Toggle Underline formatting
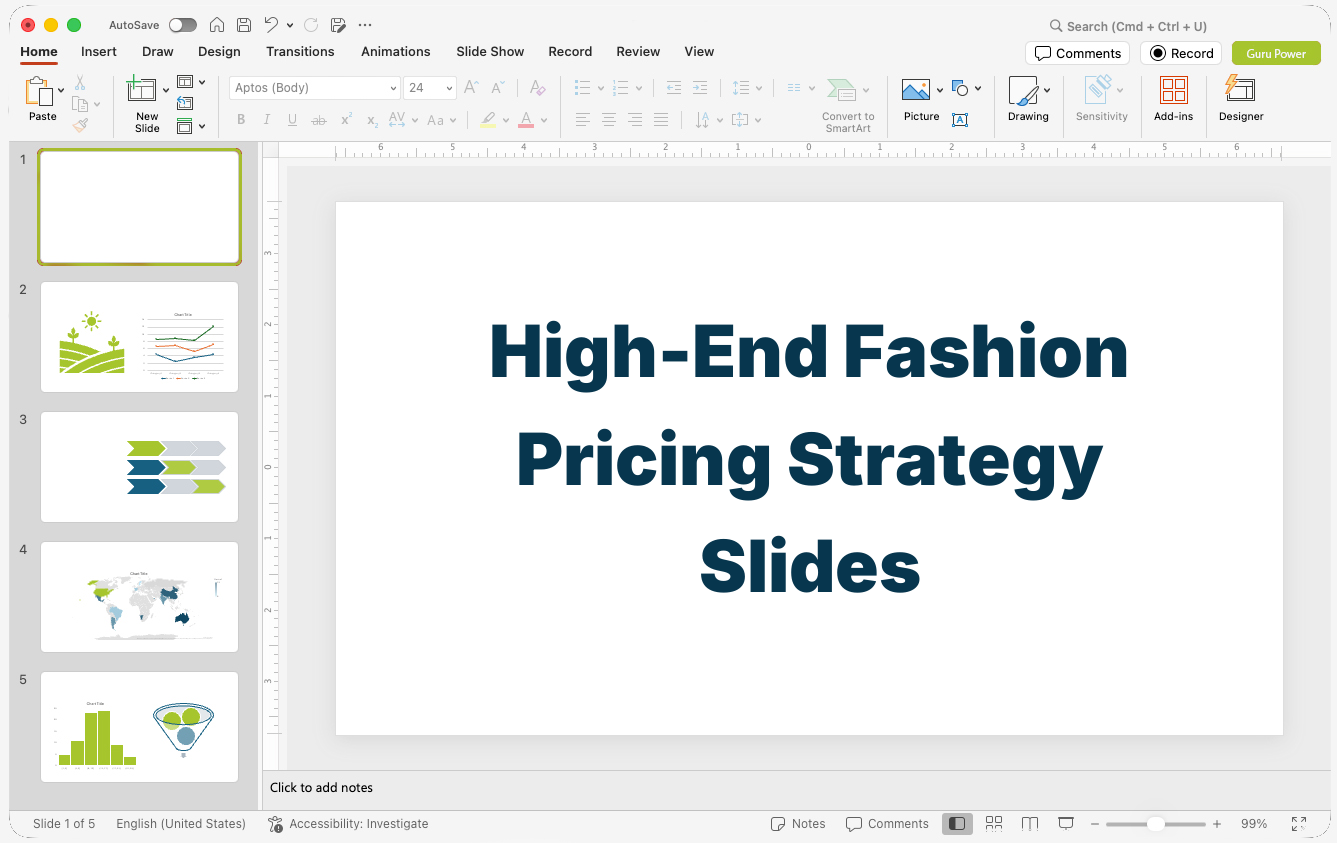The width and height of the screenshot is (1337, 843). [x=292, y=120]
